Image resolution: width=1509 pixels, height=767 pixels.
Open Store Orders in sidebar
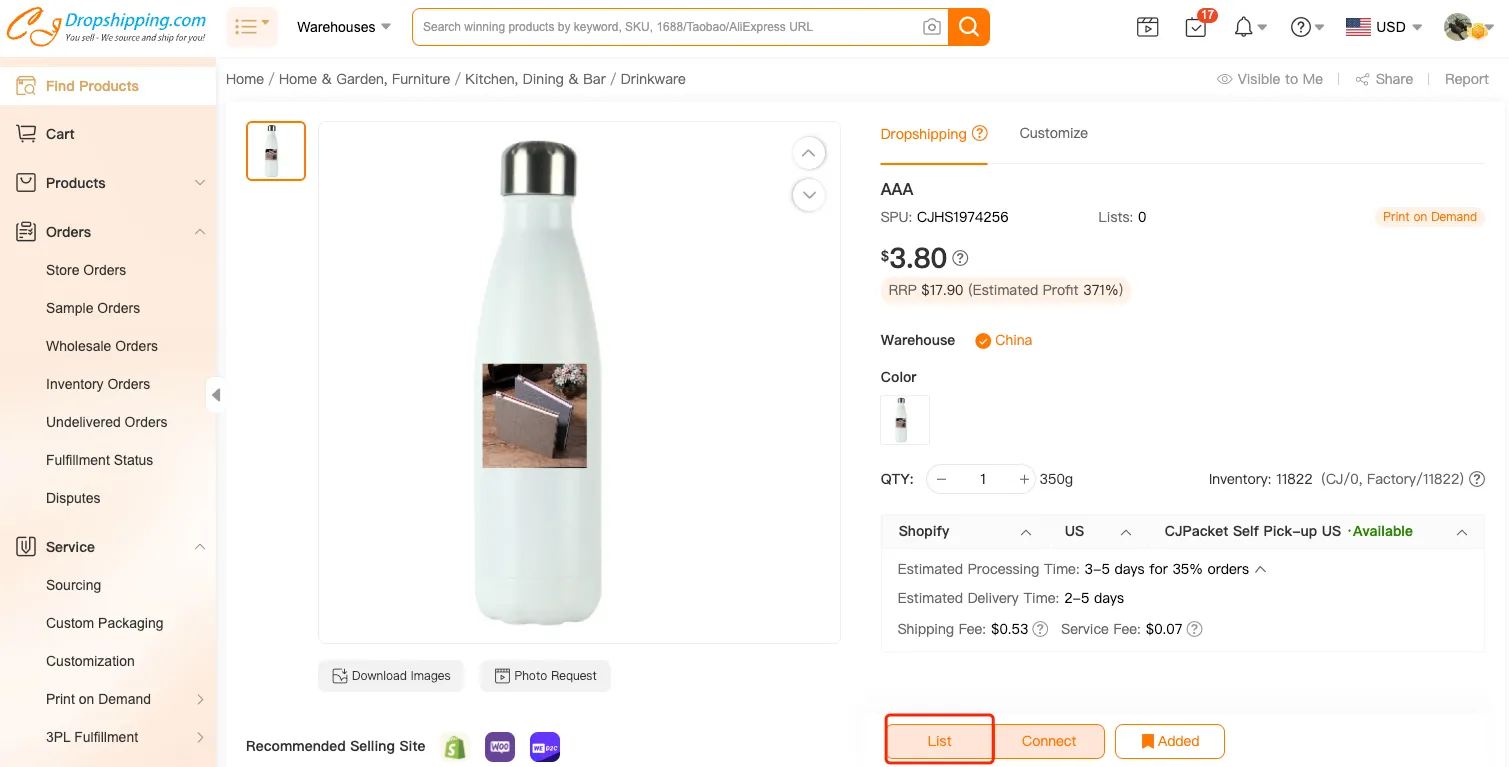click(86, 270)
